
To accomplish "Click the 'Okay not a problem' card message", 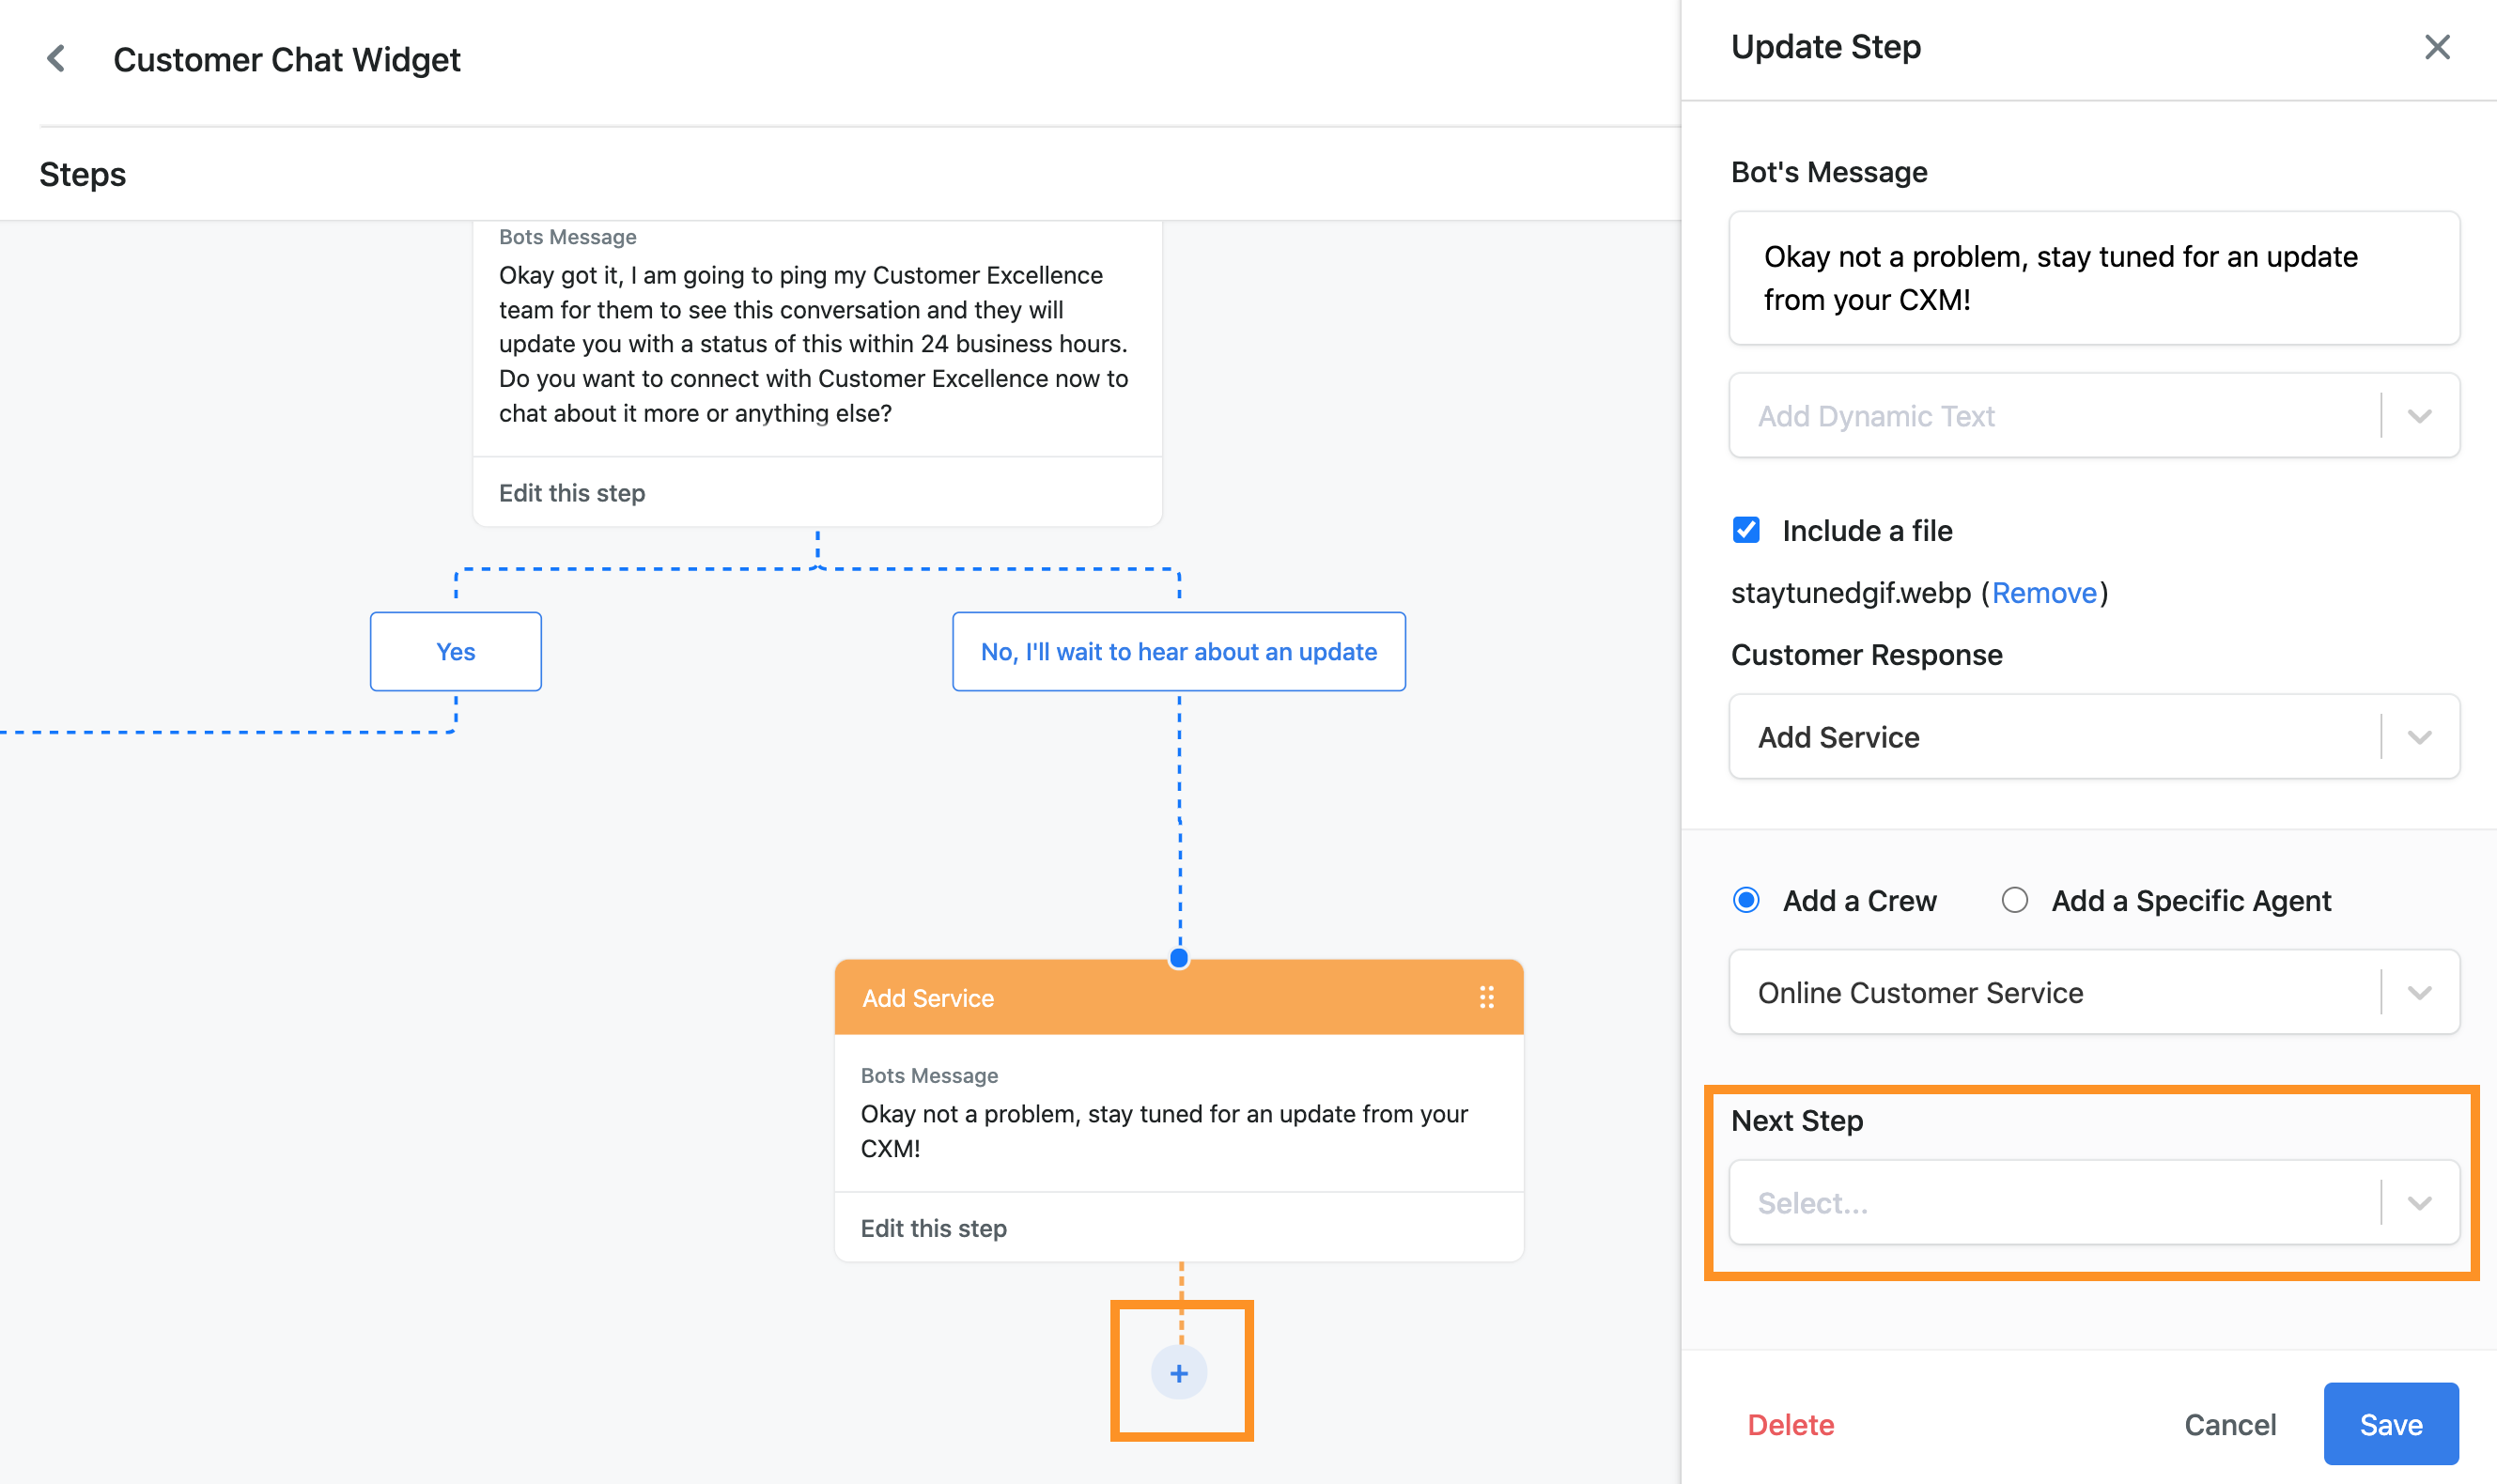I will click(1164, 1131).
